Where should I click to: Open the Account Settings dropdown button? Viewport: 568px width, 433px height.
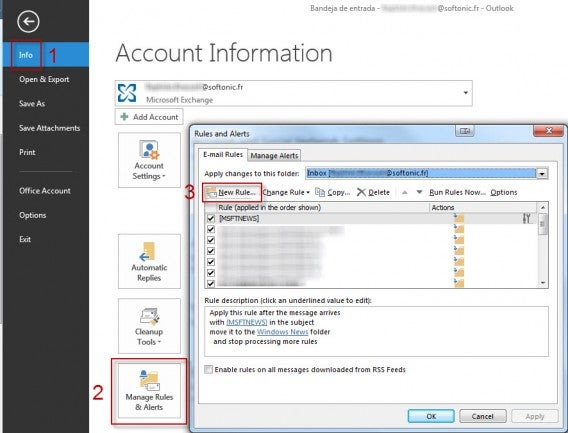pyautogui.click(x=149, y=160)
